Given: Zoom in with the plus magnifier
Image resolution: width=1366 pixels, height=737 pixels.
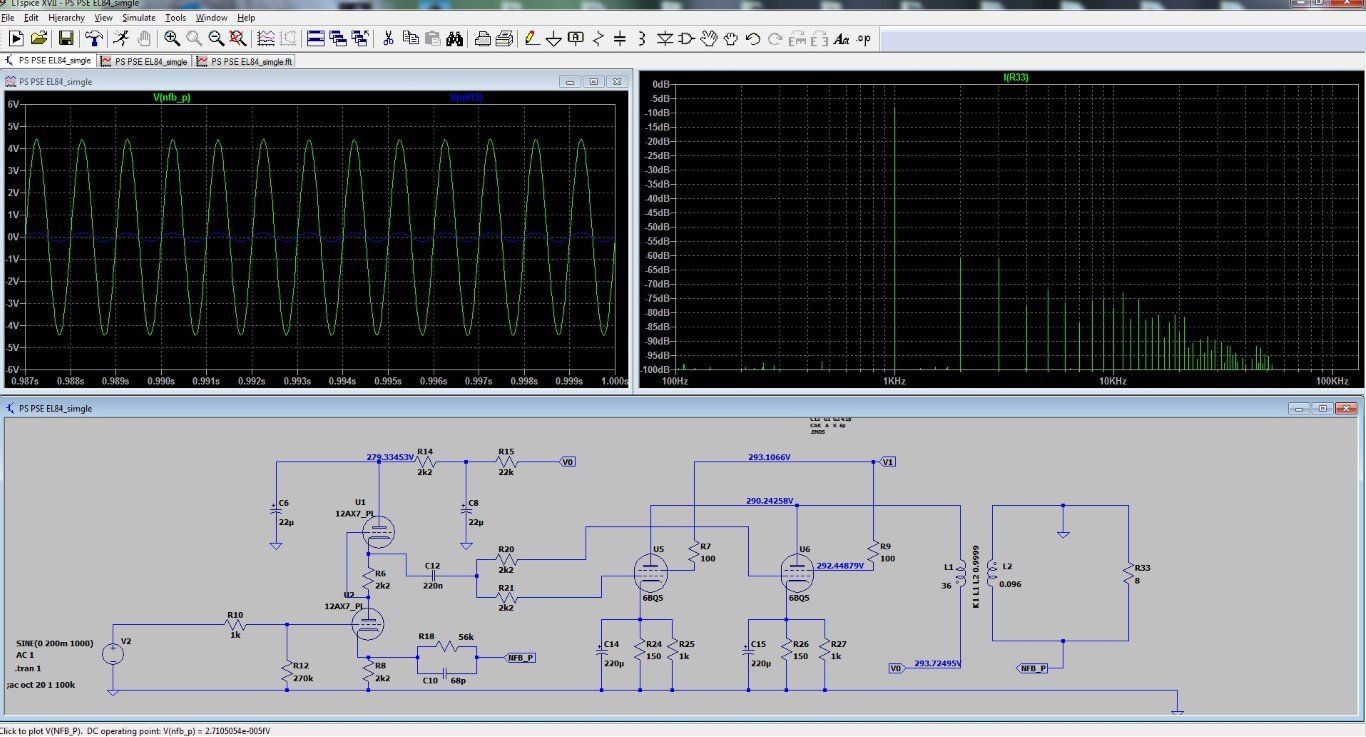Looking at the screenshot, I should coord(172,38).
